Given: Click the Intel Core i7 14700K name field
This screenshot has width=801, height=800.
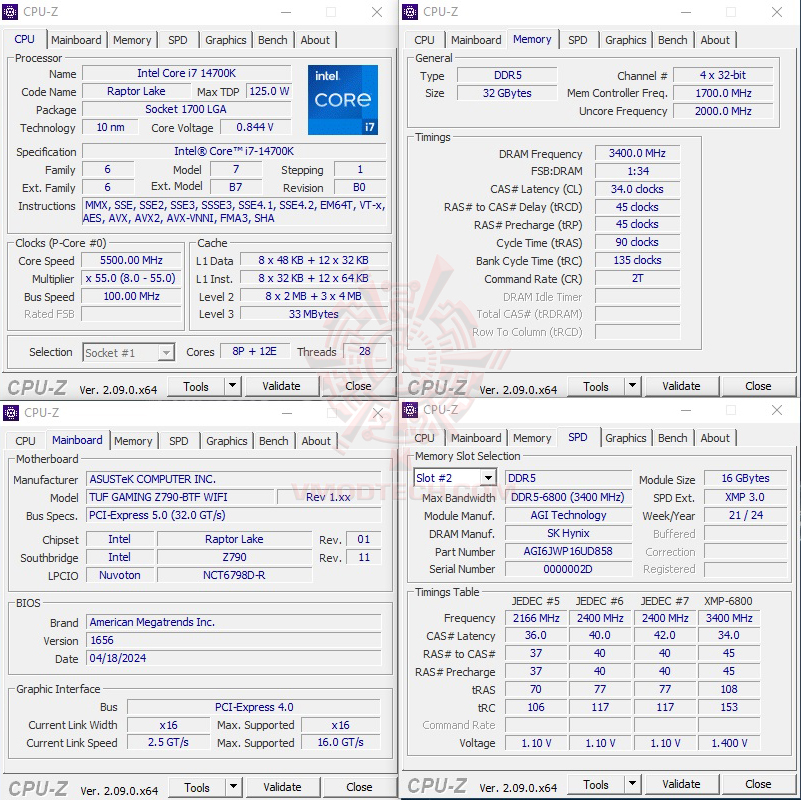Looking at the screenshot, I should pos(186,73).
